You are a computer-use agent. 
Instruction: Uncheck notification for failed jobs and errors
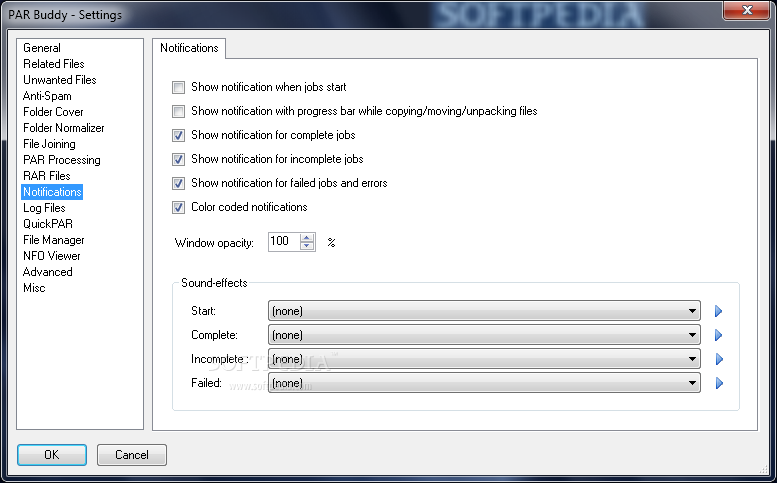pos(178,183)
